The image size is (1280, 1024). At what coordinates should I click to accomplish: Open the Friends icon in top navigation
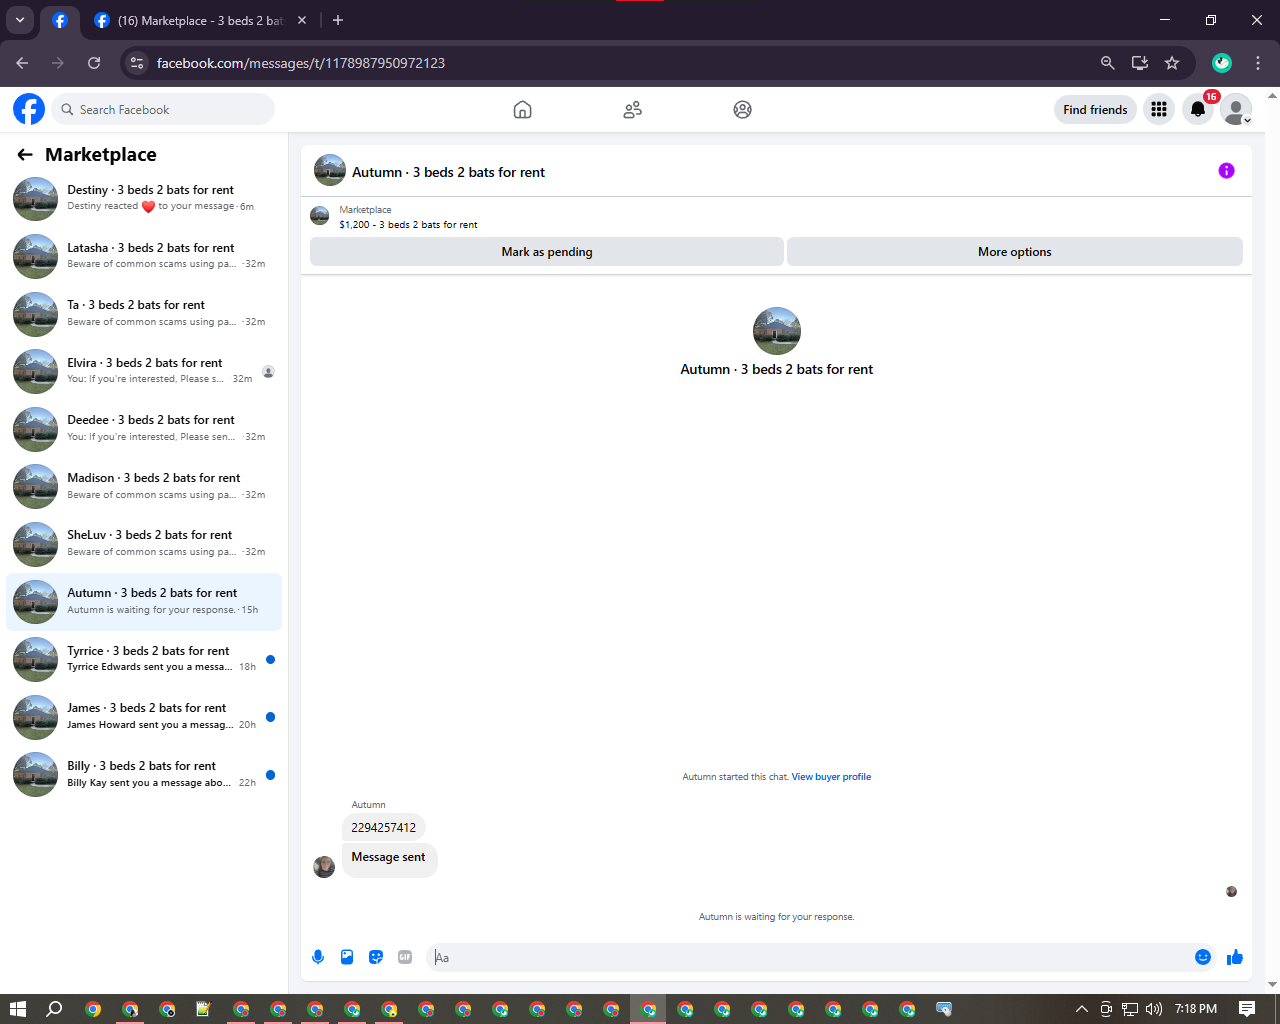click(632, 110)
